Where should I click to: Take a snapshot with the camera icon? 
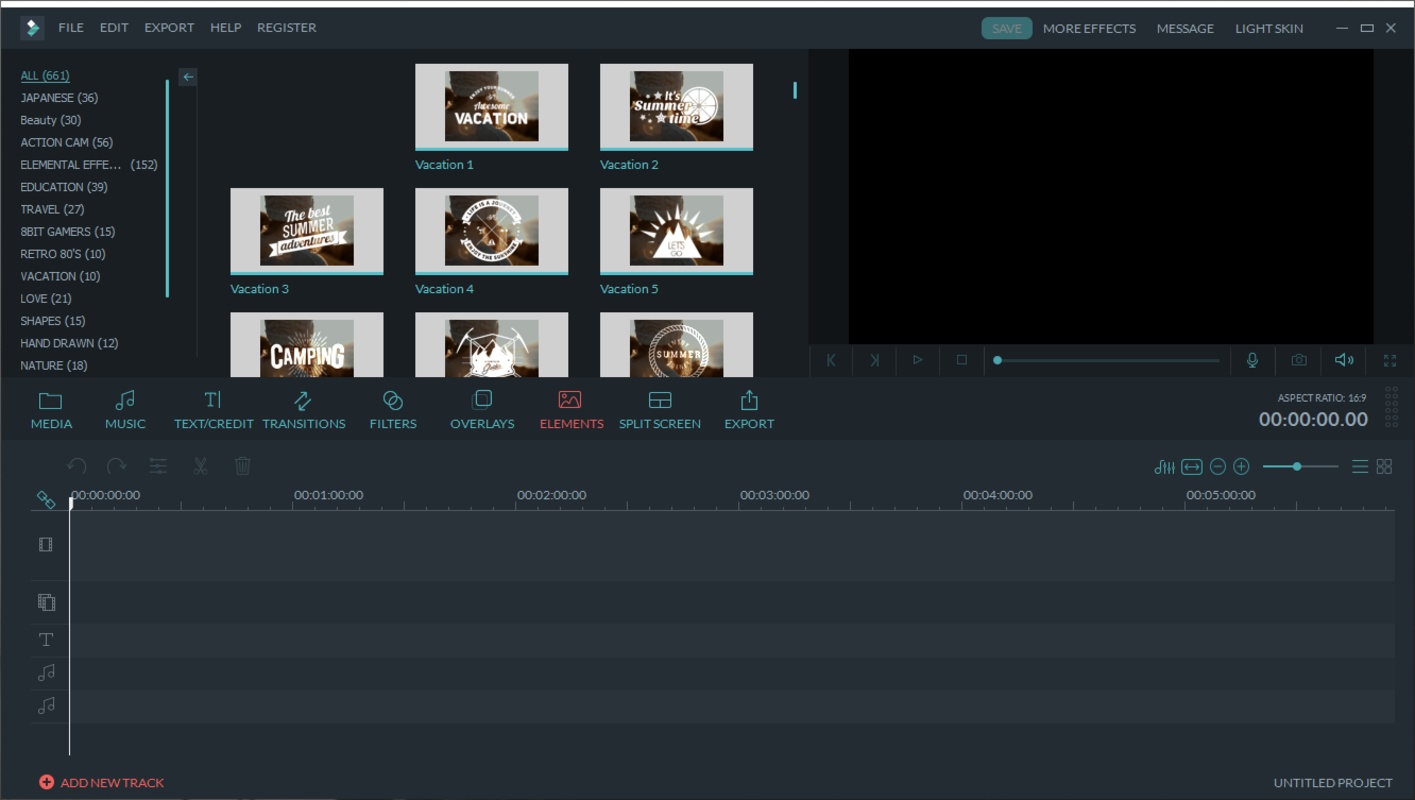coord(1298,360)
